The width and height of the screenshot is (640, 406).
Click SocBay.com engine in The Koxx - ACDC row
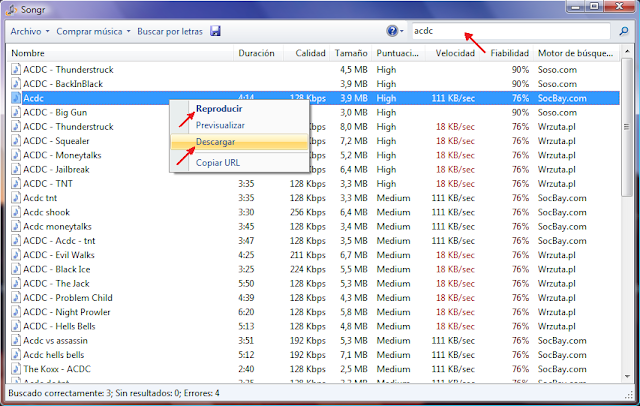click(x=562, y=369)
